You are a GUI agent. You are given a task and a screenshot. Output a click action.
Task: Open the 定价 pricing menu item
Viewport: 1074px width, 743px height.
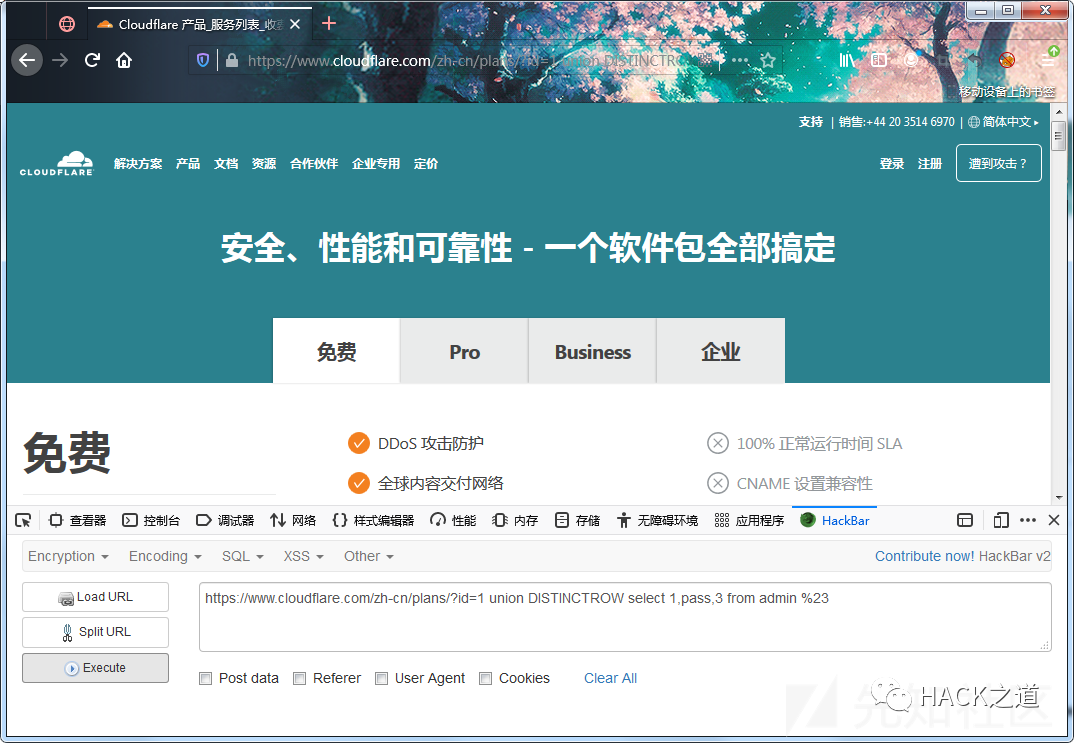[426, 164]
